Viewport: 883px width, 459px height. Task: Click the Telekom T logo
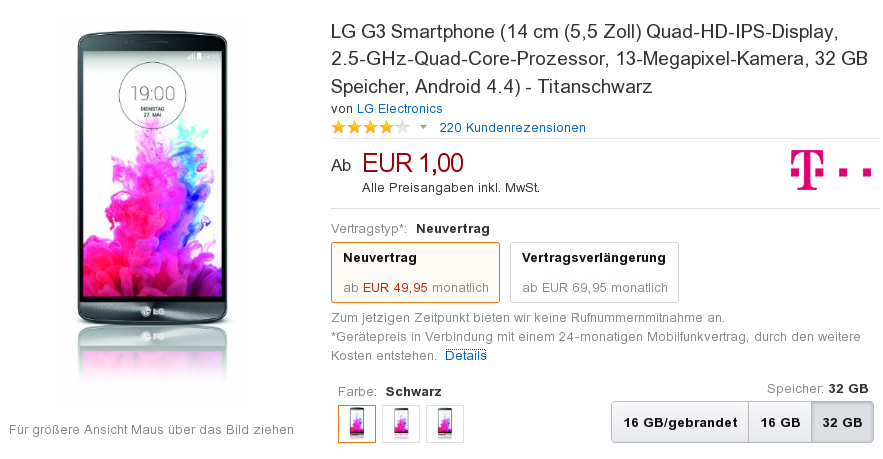coord(830,170)
